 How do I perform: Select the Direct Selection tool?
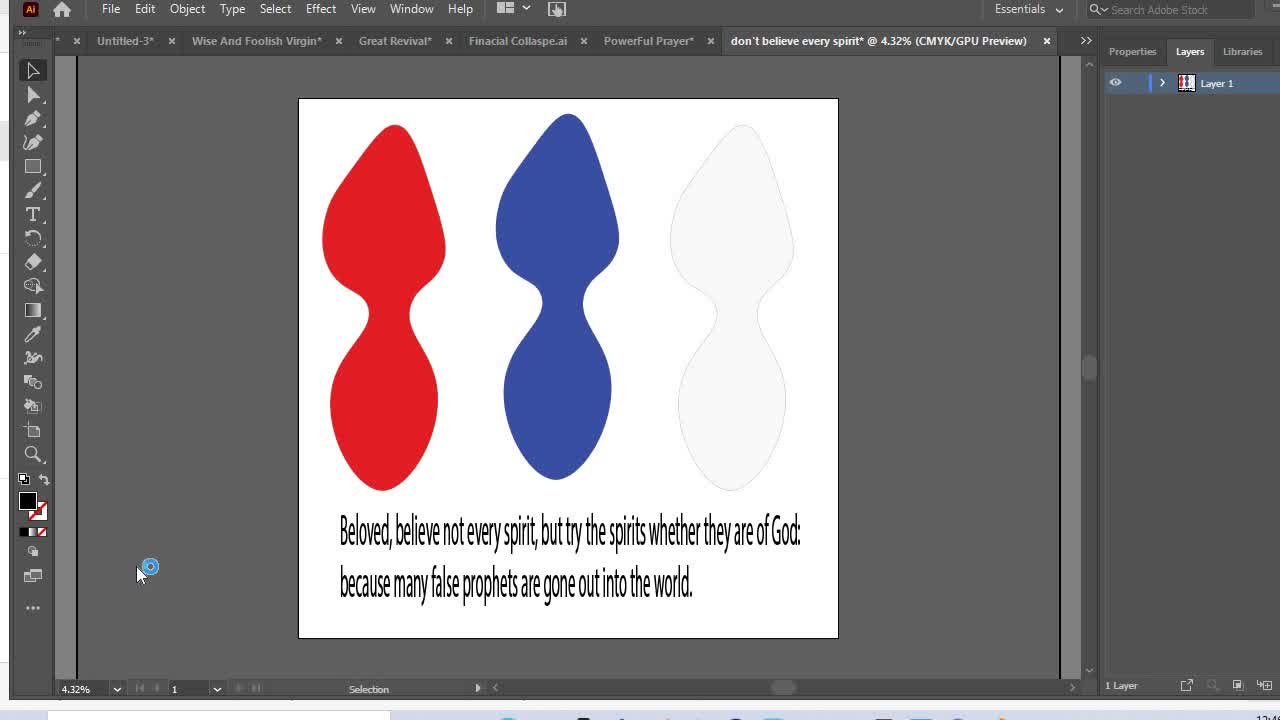[x=33, y=94]
